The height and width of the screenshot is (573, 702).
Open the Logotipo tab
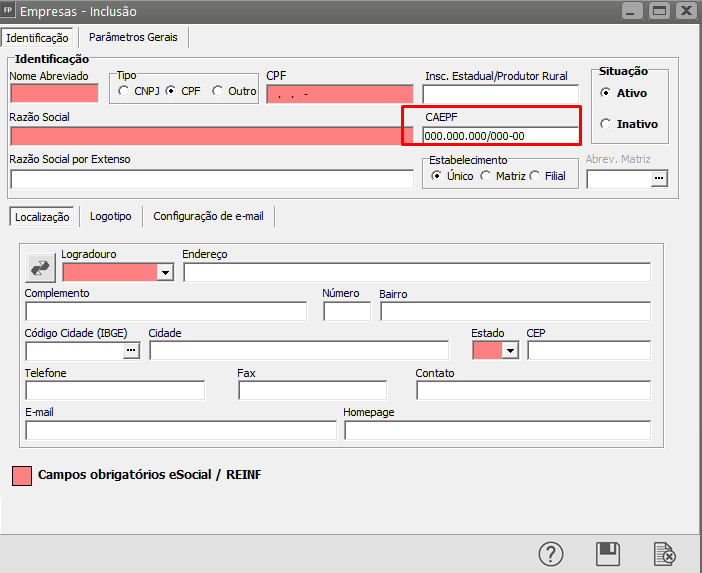(110, 216)
